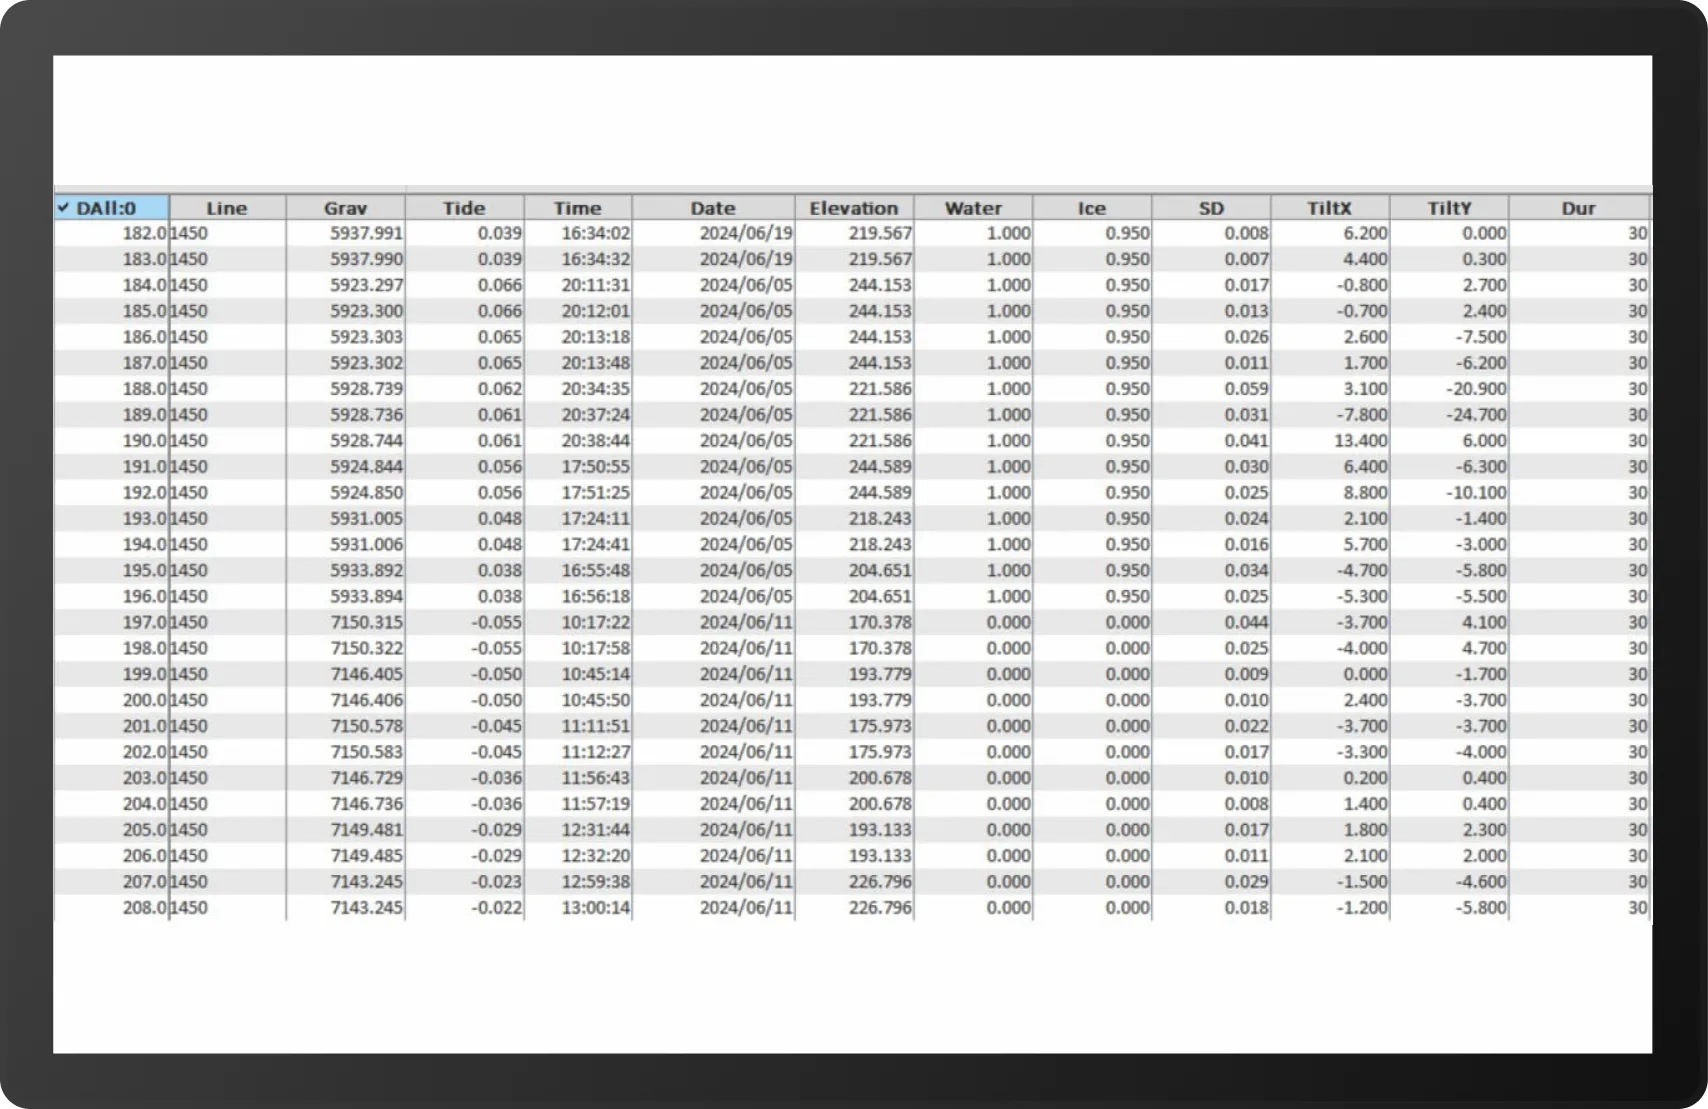The image size is (1708, 1109).
Task: Click the TiltX cell showing 13.400
Action: pos(1359,441)
